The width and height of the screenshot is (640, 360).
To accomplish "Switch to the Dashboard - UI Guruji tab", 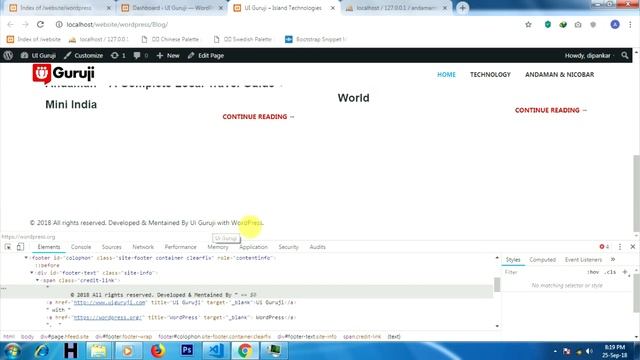I will coord(171,8).
